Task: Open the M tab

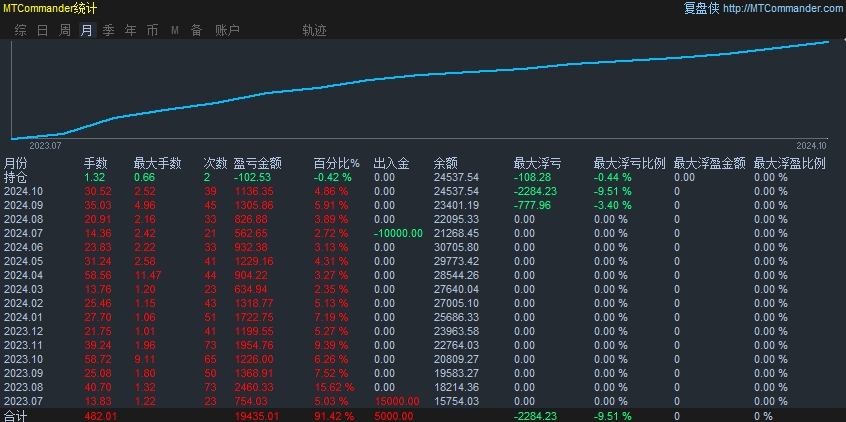Action: [175, 30]
